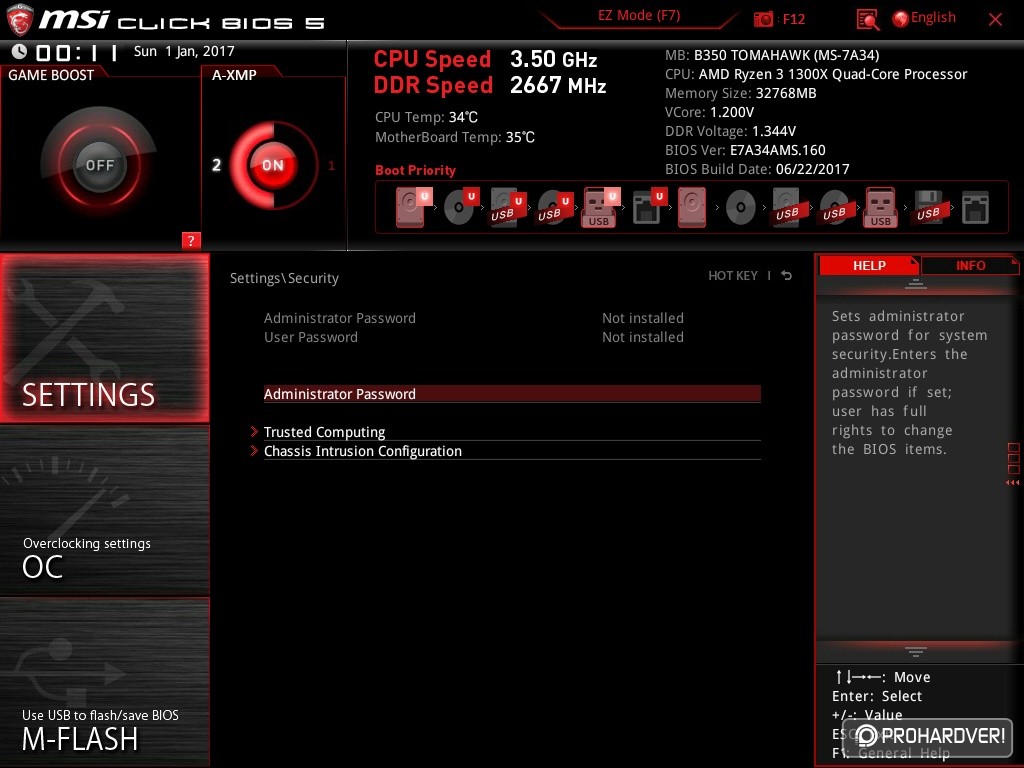The height and width of the screenshot is (768, 1024).
Task: Click the system time 00:11
Action: [x=77, y=52]
